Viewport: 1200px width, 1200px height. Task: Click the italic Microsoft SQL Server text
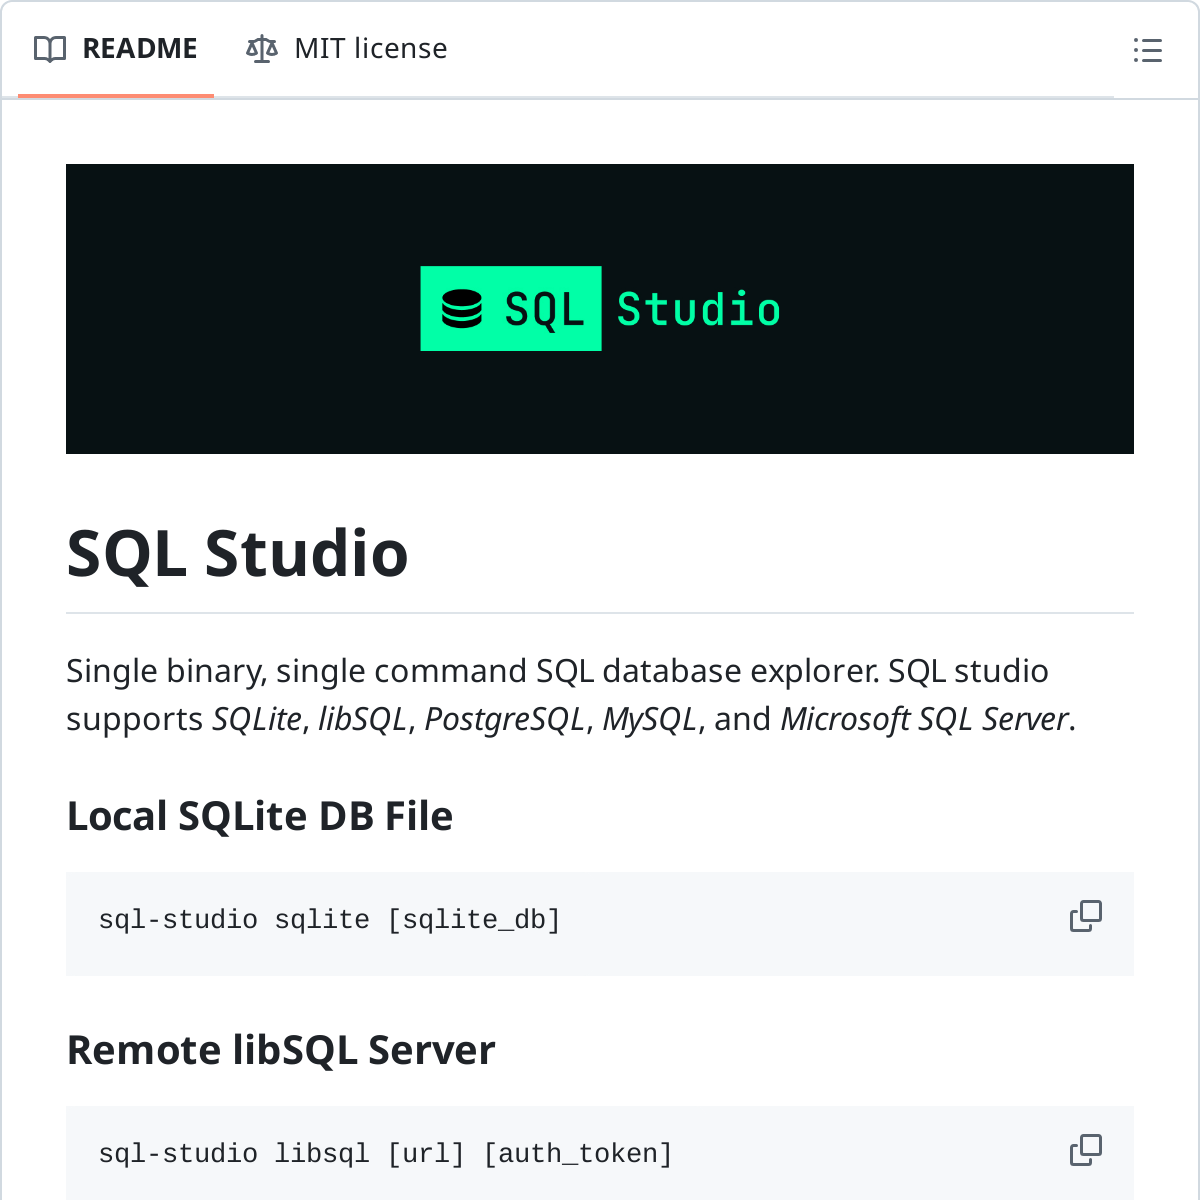(x=924, y=719)
